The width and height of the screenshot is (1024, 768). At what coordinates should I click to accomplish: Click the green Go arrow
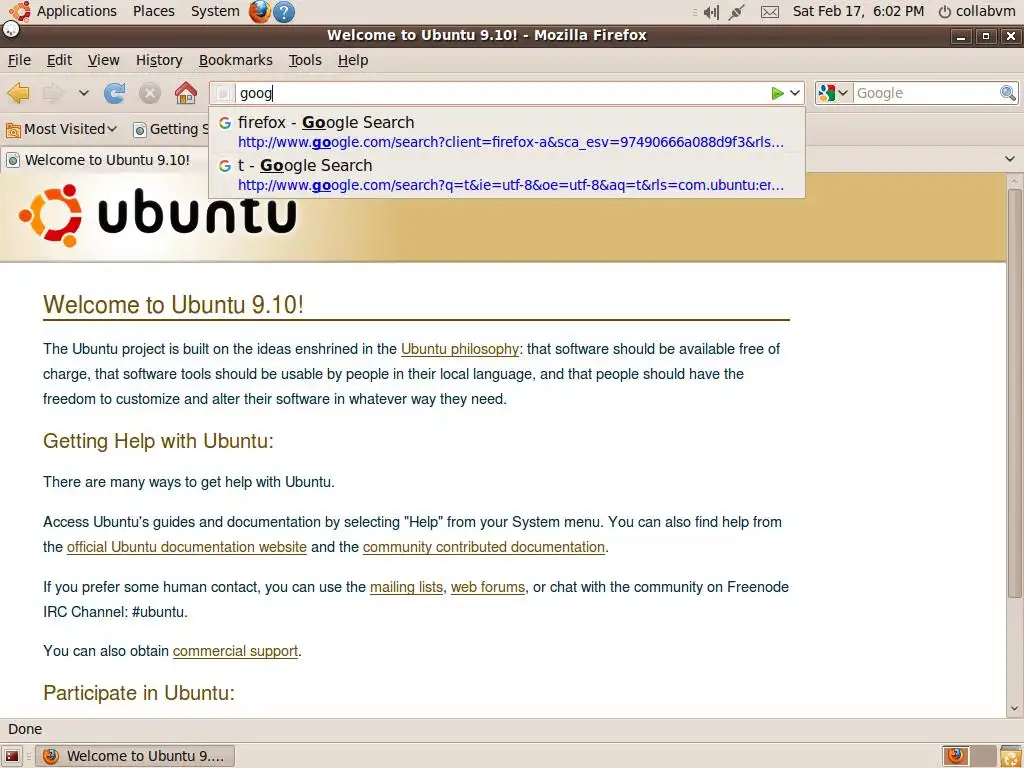(x=777, y=93)
